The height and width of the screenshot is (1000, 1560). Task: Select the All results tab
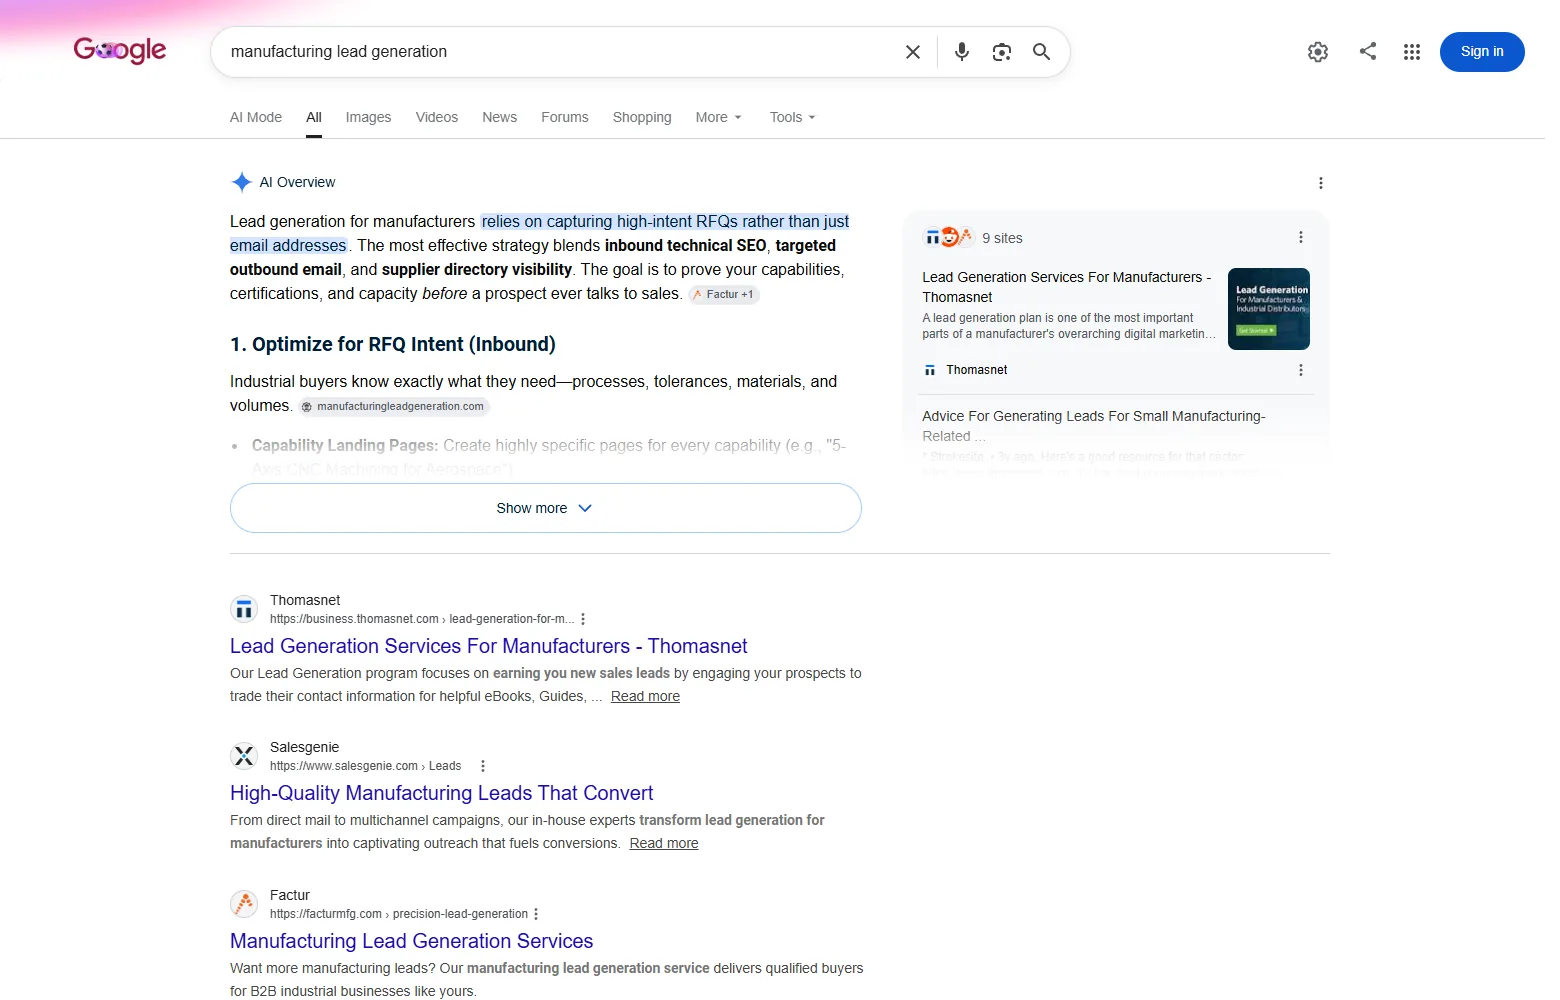coord(314,117)
